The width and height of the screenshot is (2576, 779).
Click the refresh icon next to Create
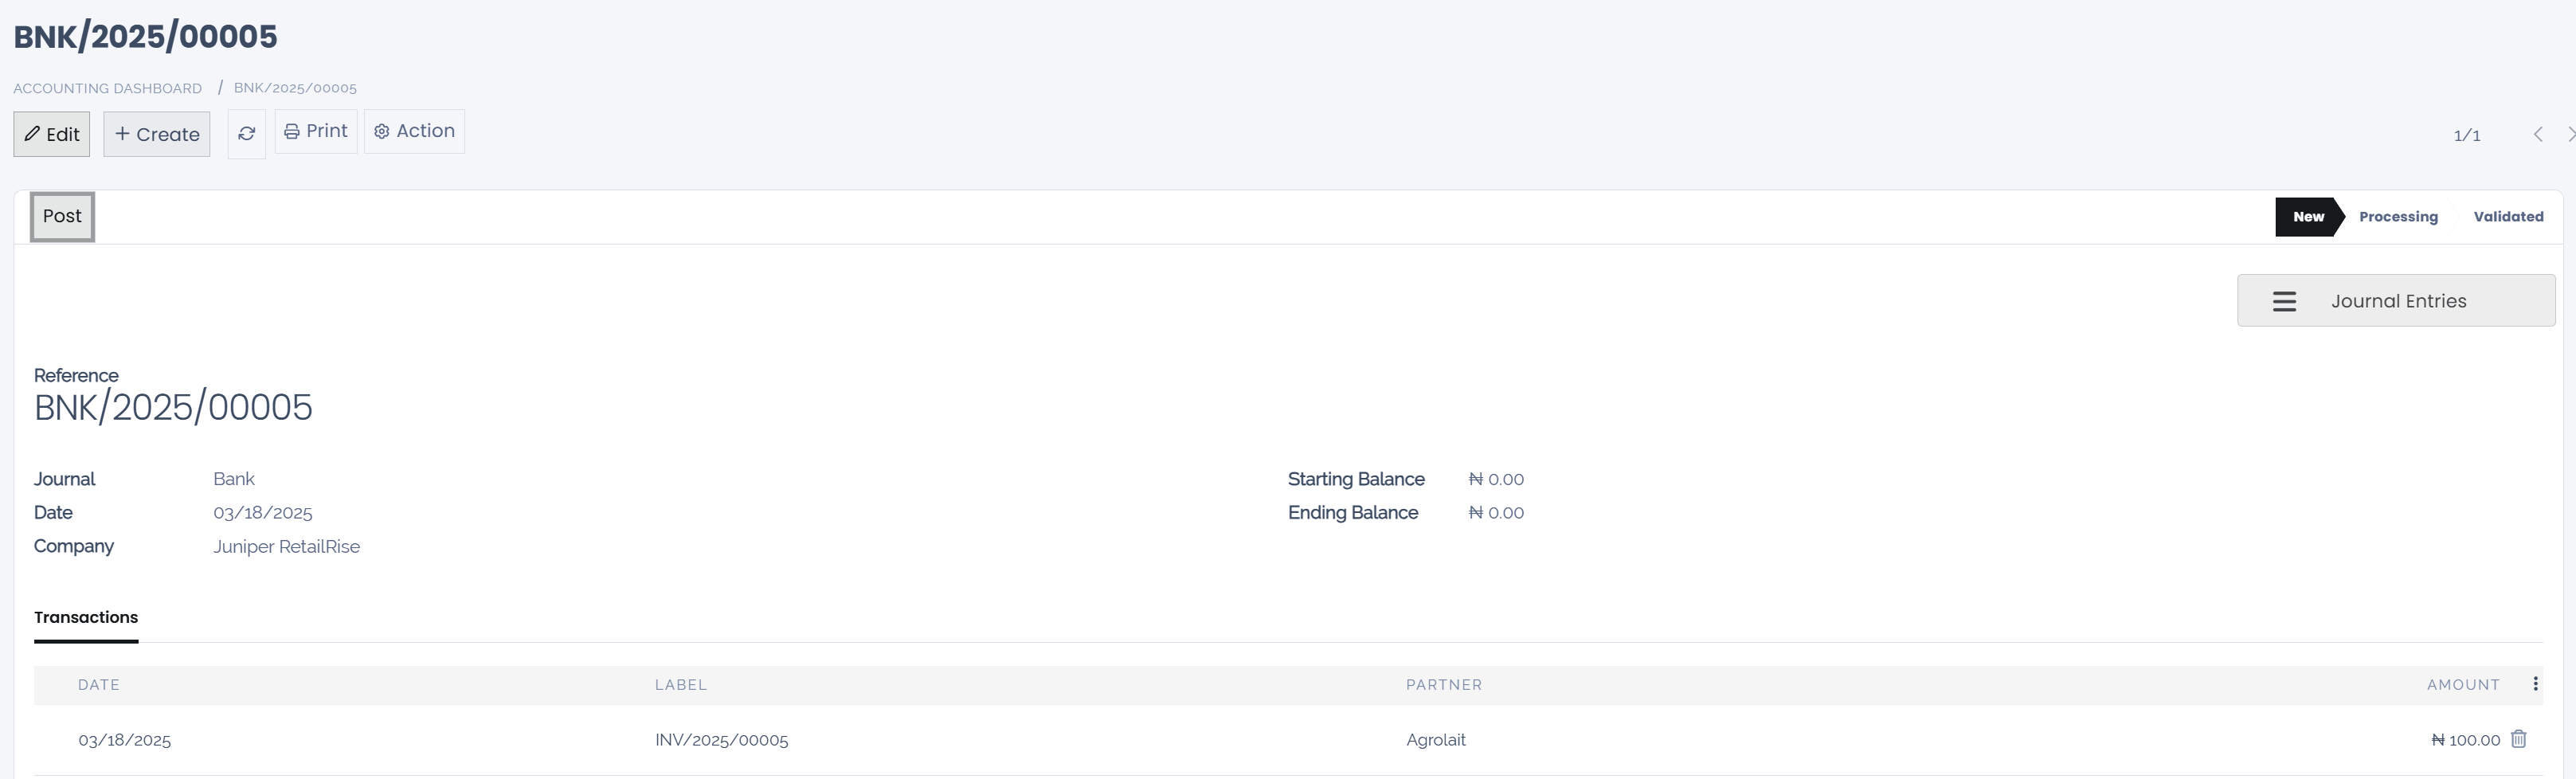246,132
